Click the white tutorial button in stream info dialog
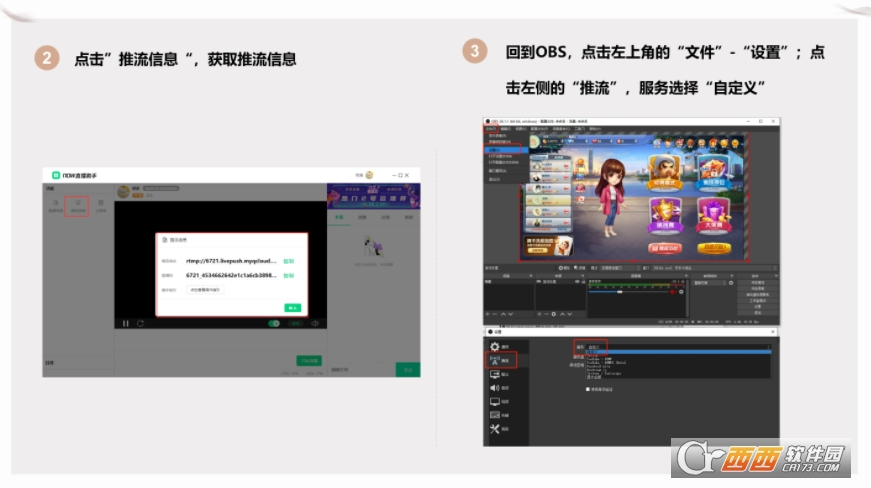 (x=205, y=290)
